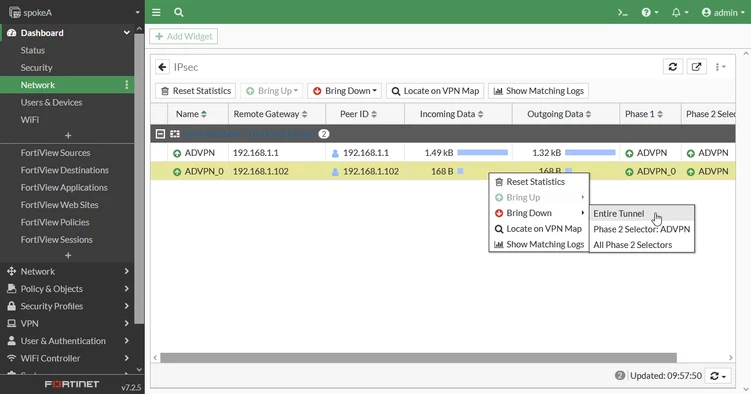Open the Bring Up toolbar dropdown
Viewport: 751px width, 394px height.
pos(272,91)
